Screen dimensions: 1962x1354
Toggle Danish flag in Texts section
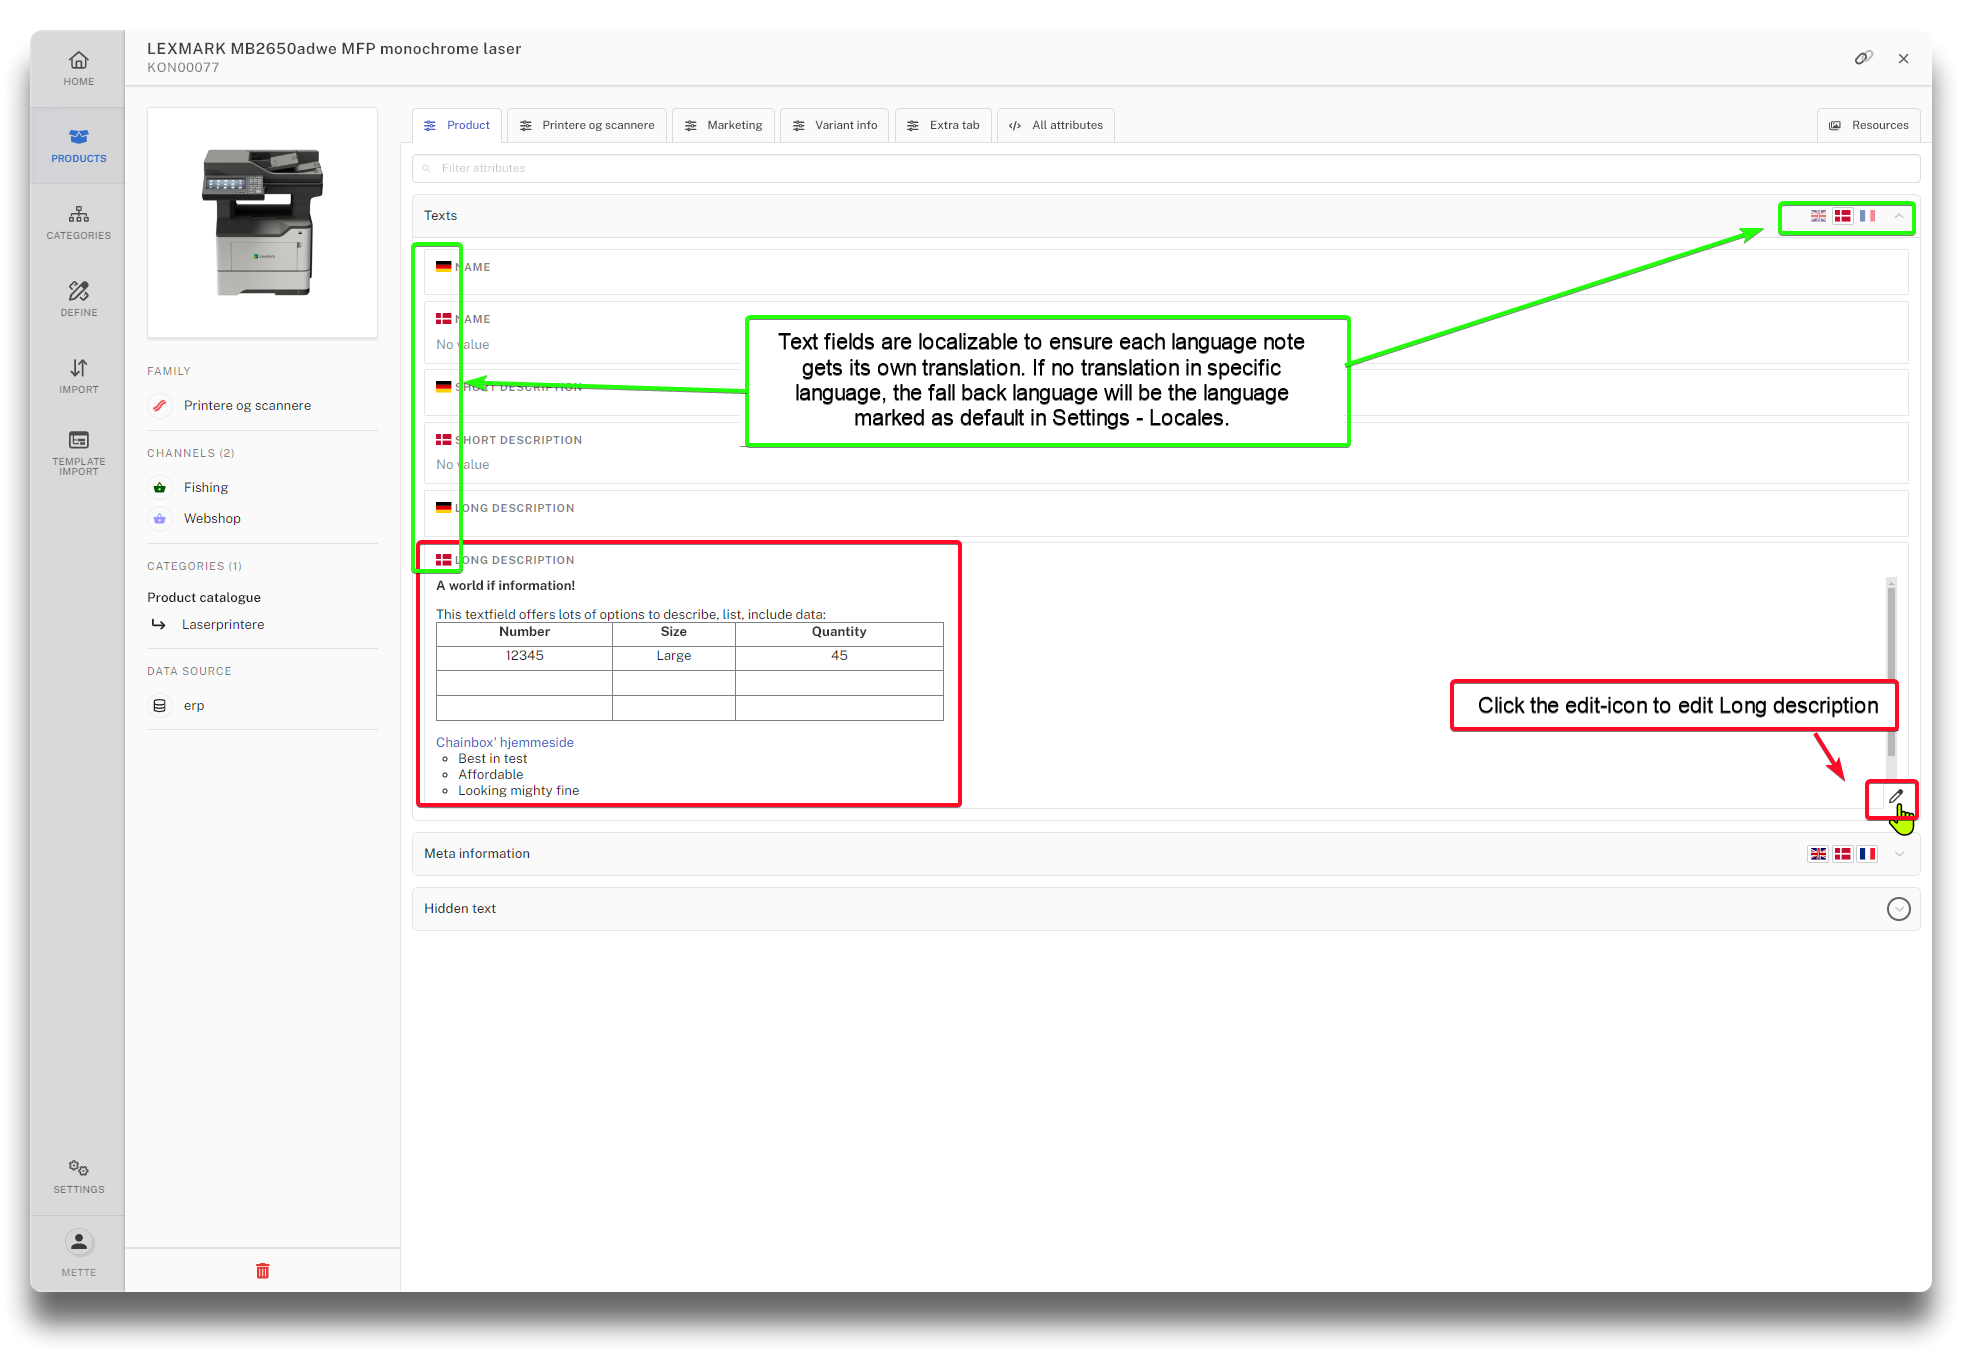click(x=1842, y=216)
